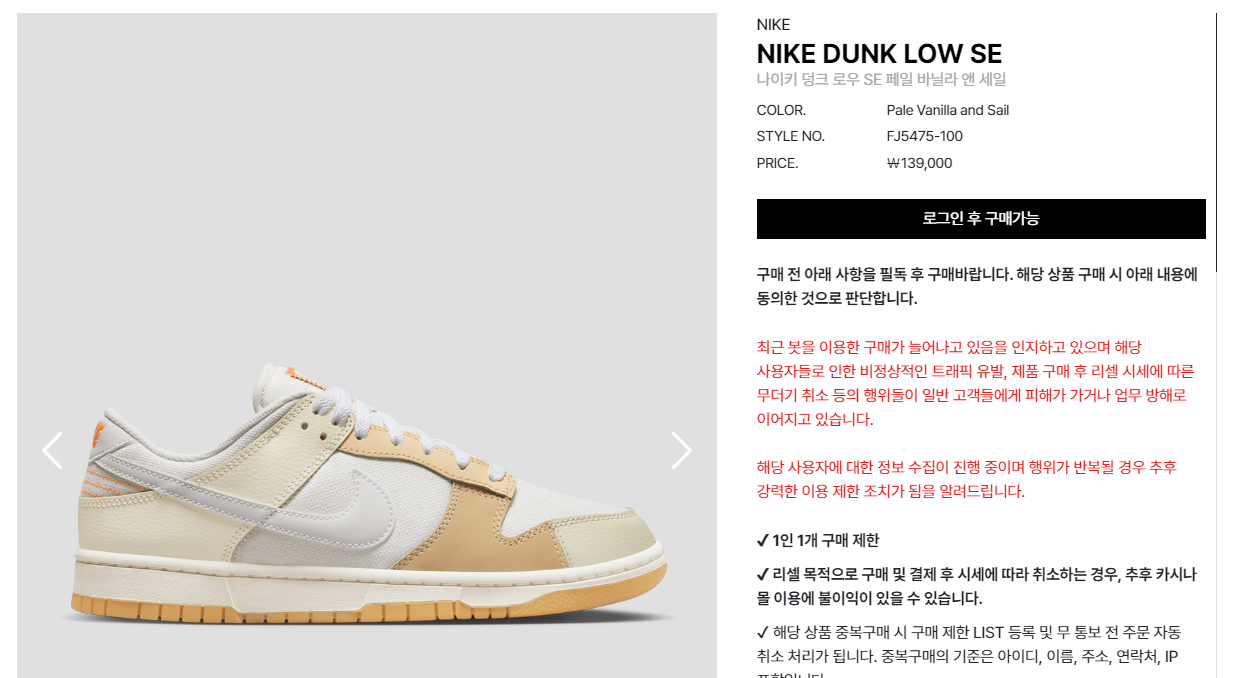Select the NIKE DUNK LOW SE title
1233x678 pixels.
click(x=879, y=54)
